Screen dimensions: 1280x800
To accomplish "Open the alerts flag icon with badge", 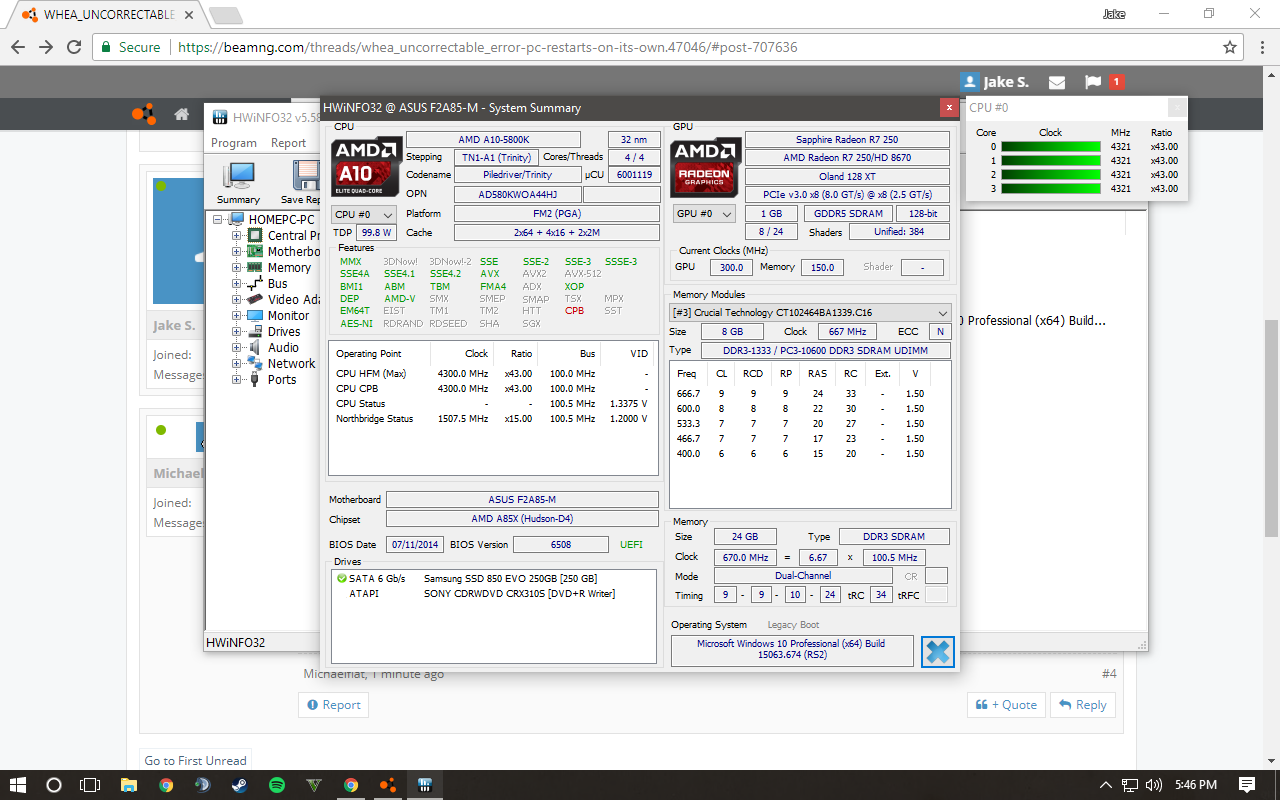I will [x=1093, y=82].
